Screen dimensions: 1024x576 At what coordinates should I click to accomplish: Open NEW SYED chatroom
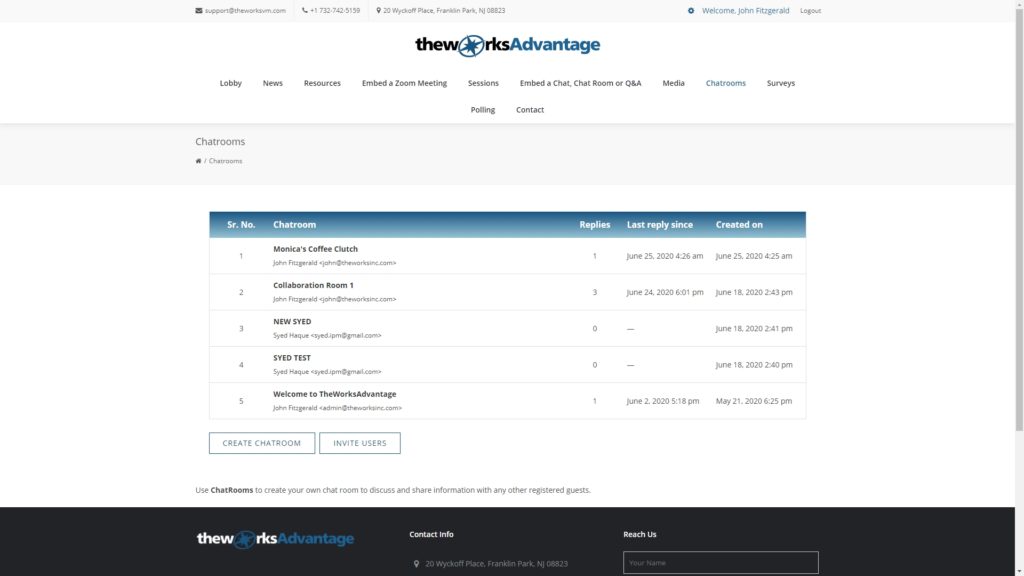[x=292, y=321]
